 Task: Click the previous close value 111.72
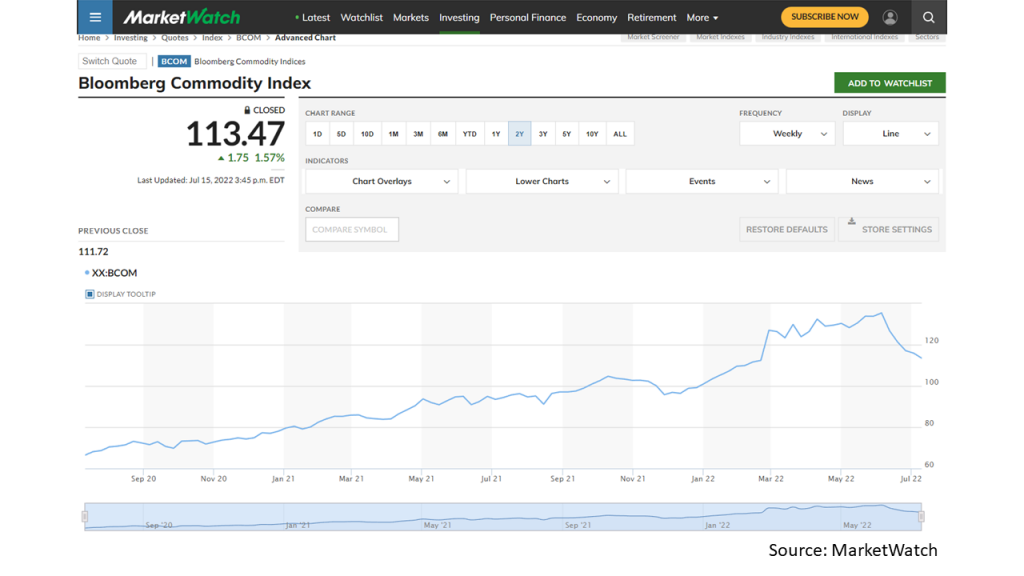pyautogui.click(x=93, y=251)
